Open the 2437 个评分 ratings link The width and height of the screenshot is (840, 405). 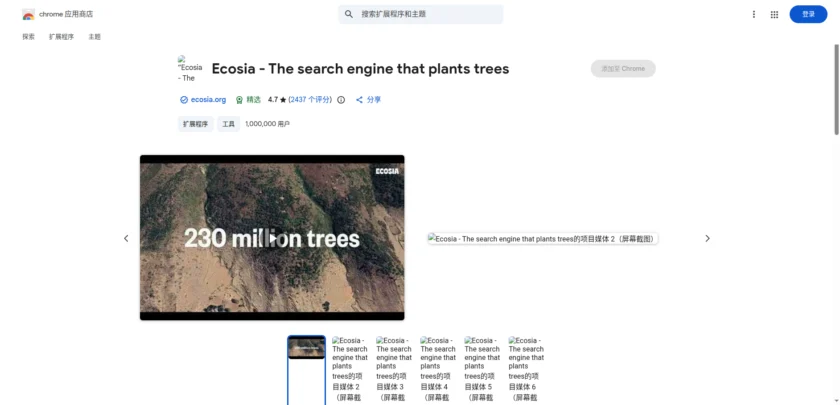pos(310,100)
